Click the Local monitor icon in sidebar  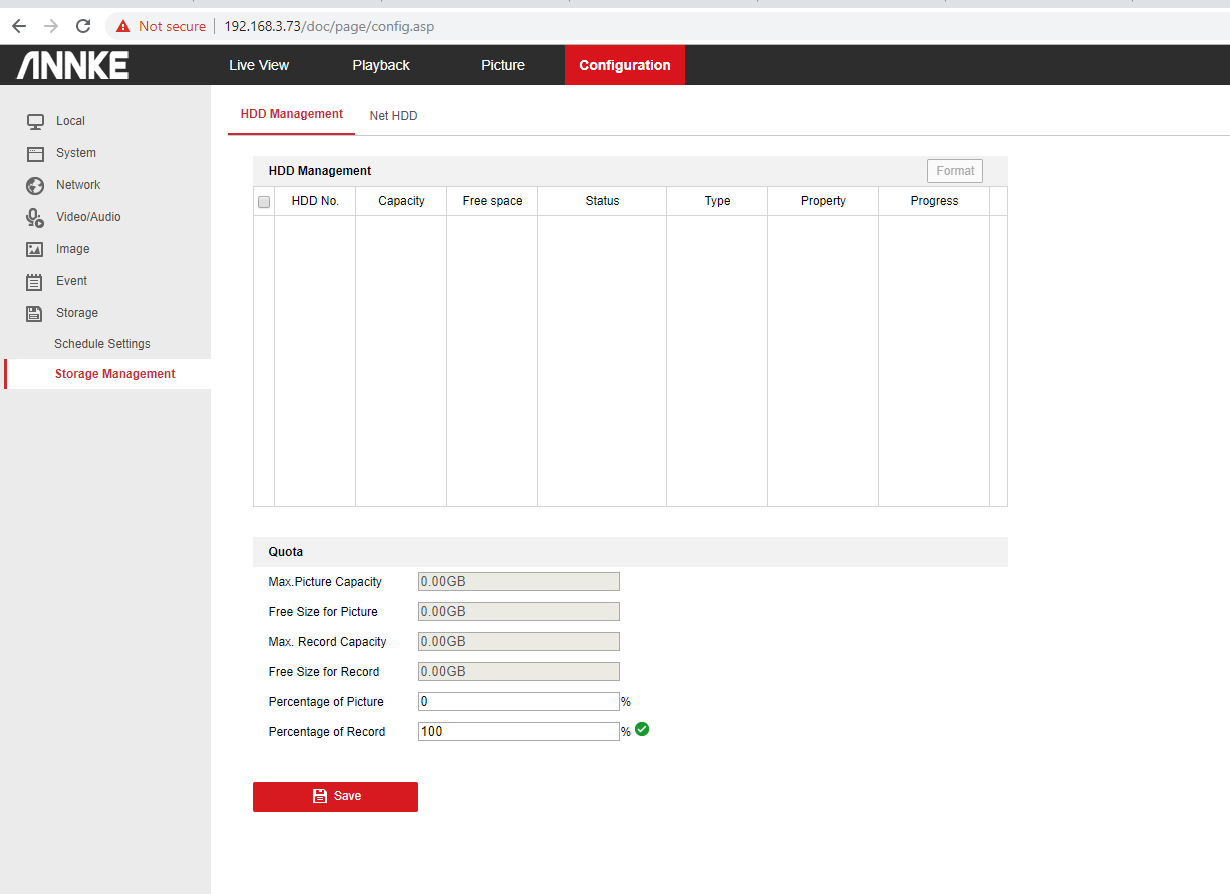click(x=35, y=121)
